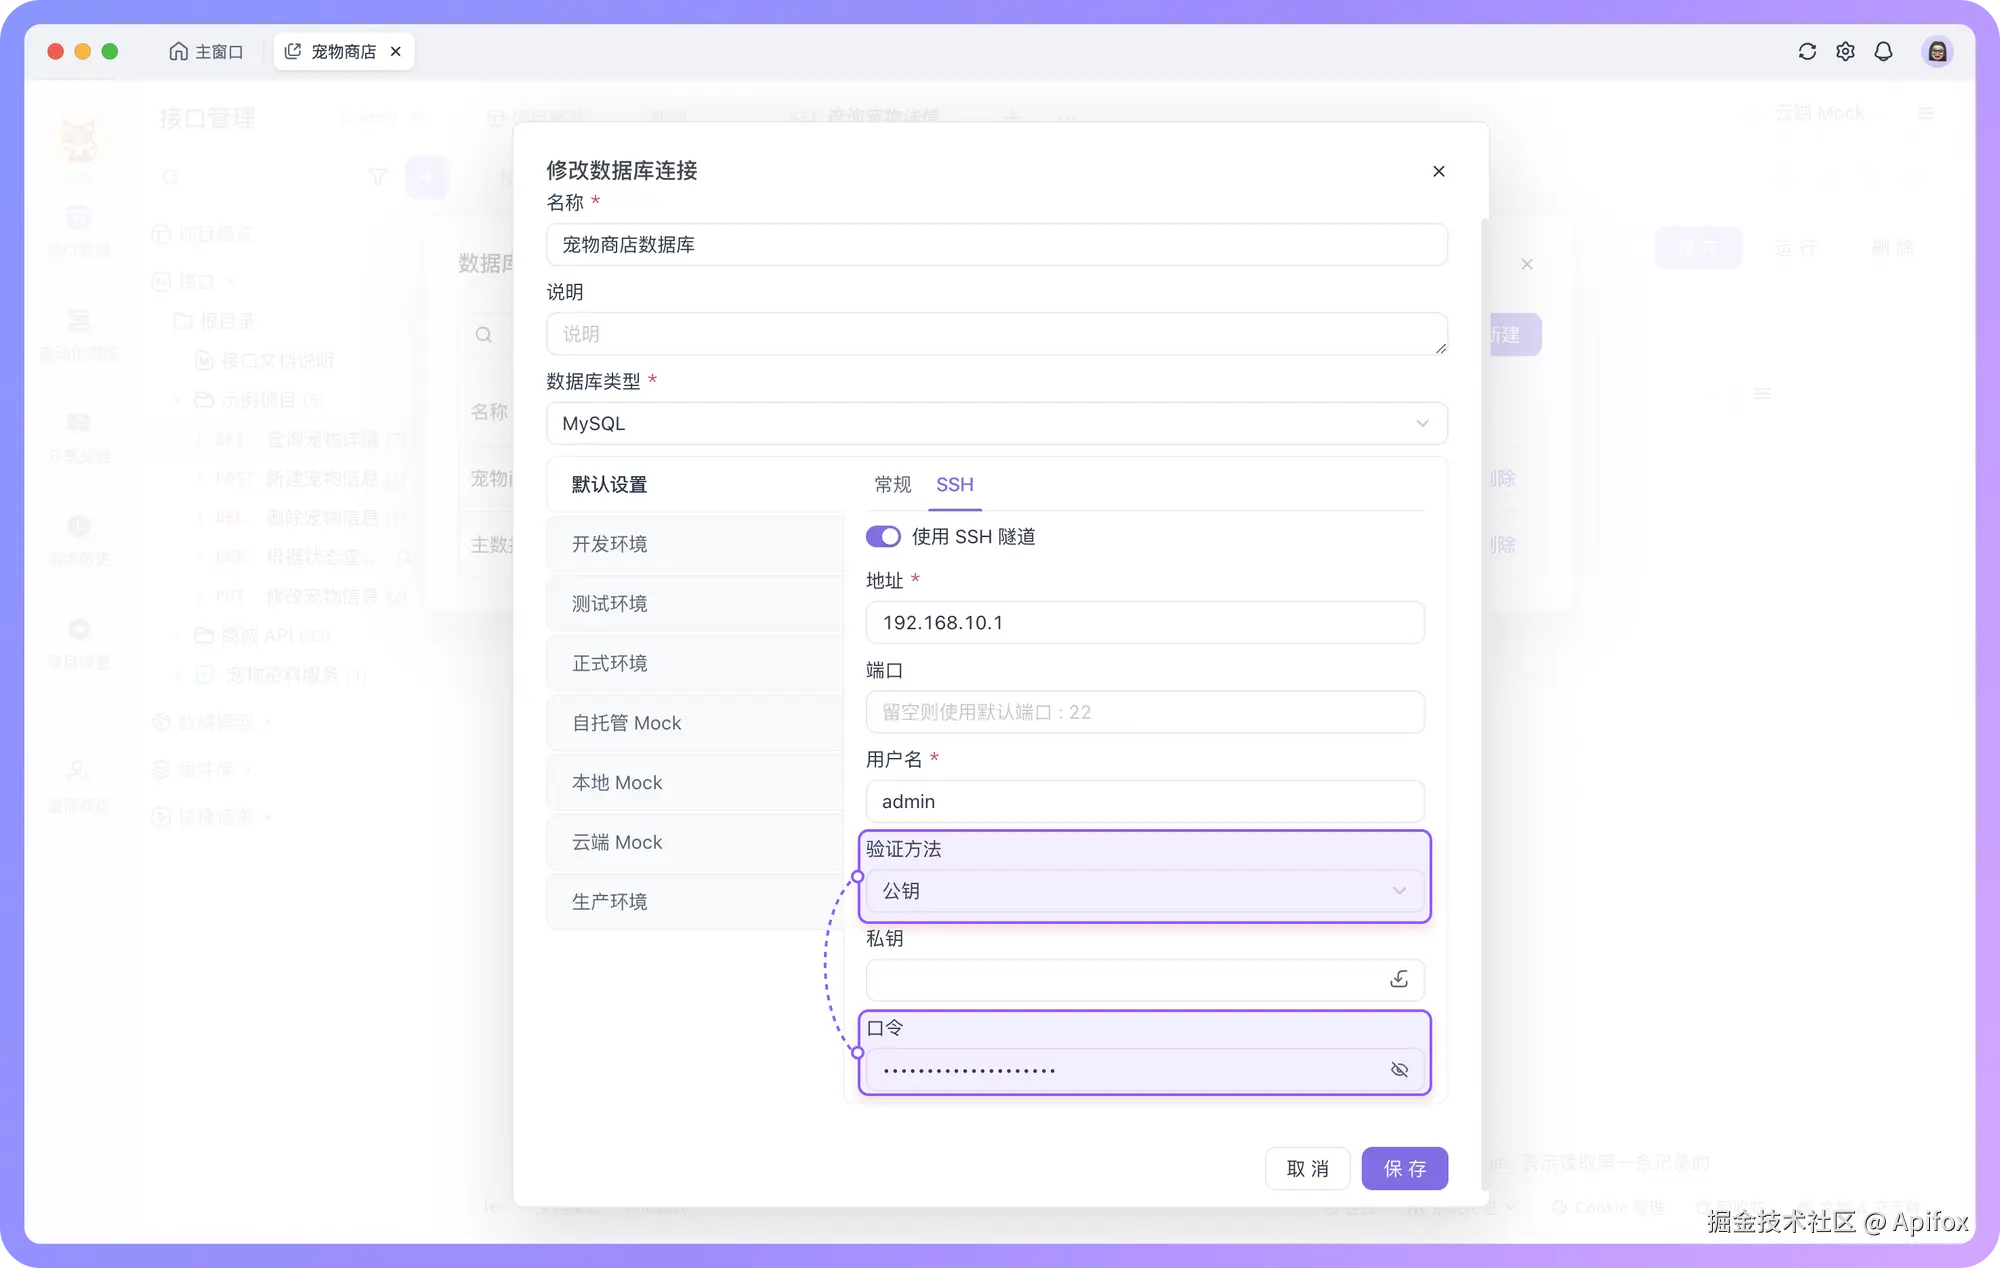Import private key using the file icon
The height and width of the screenshot is (1268, 2000).
tap(1399, 979)
